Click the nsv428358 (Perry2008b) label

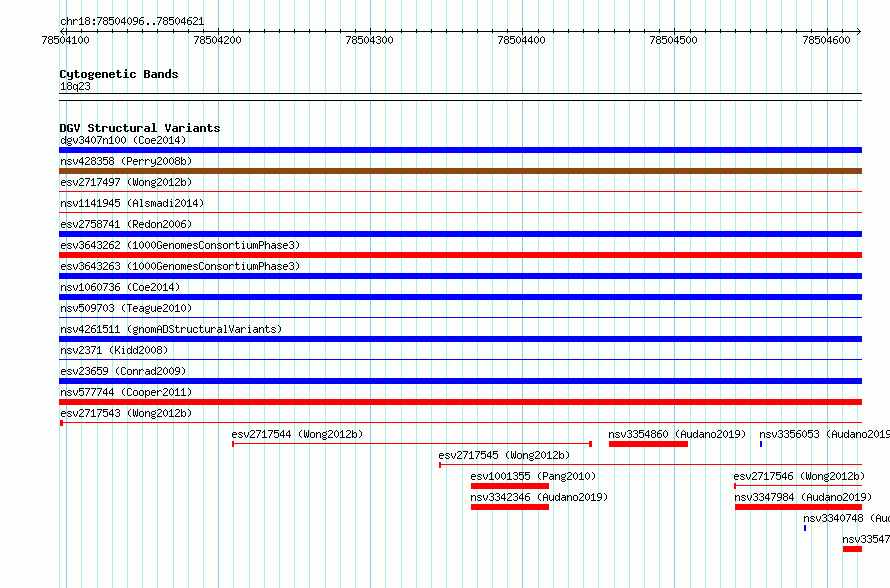pyautogui.click(x=126, y=161)
